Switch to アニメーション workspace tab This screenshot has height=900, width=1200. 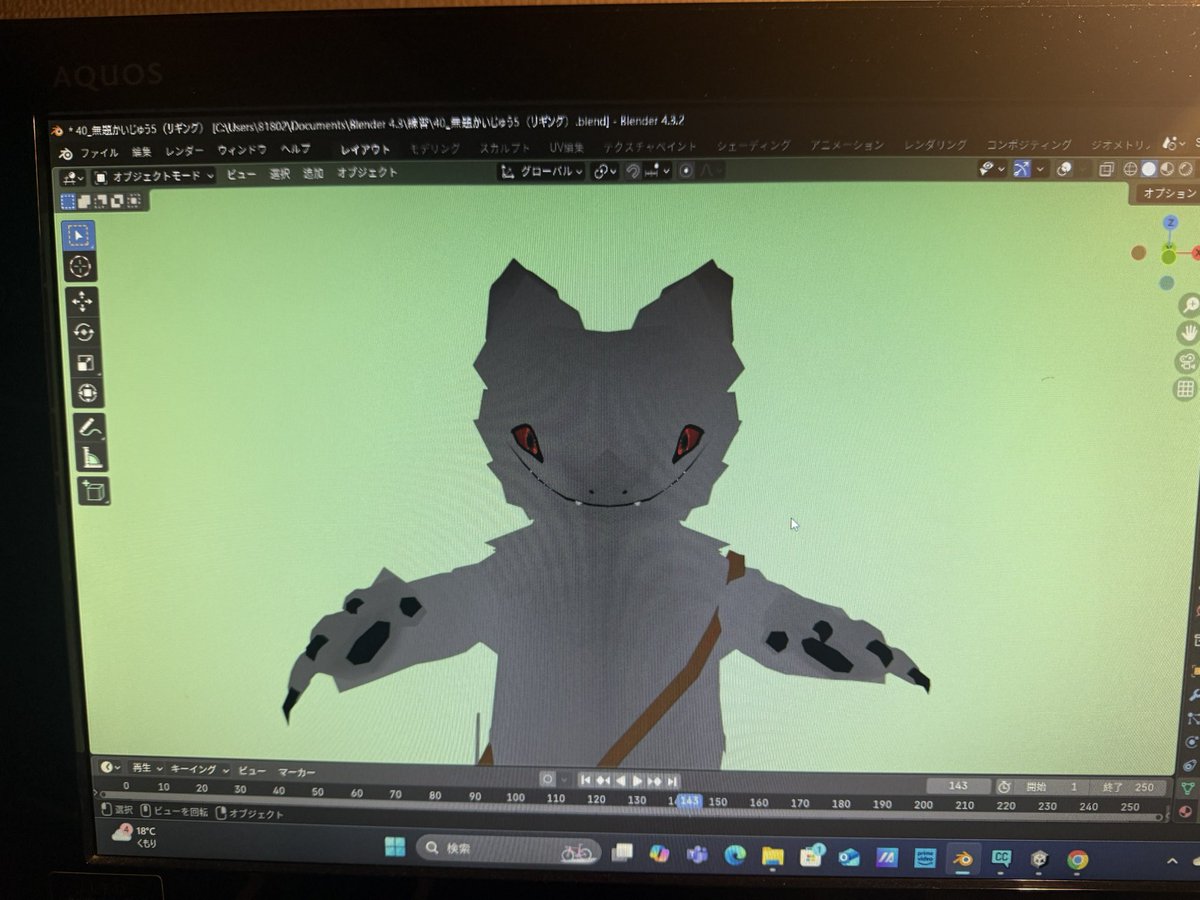pos(848,146)
